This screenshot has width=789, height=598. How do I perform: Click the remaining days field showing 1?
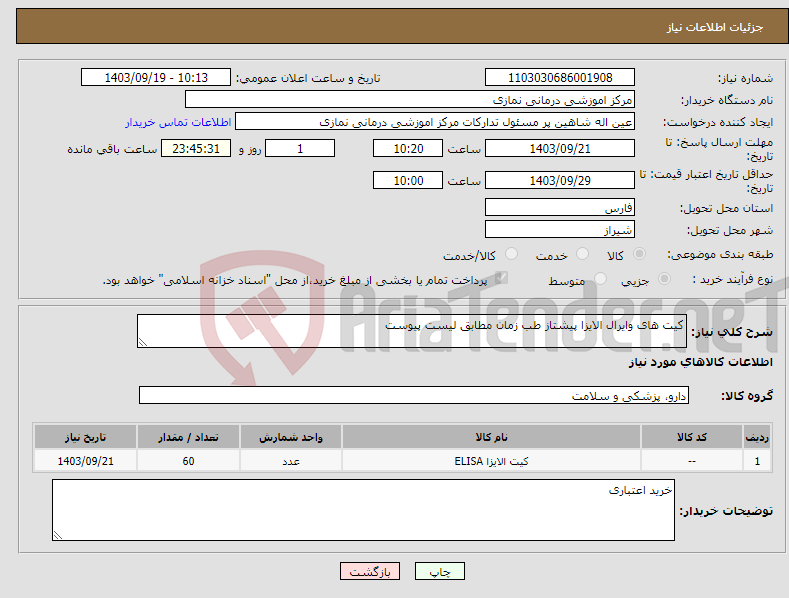(300, 148)
